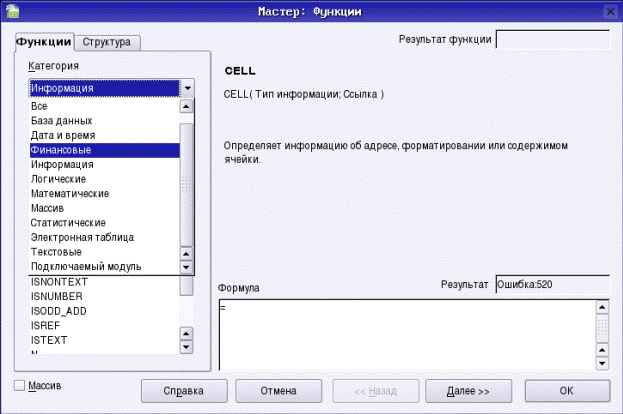Confirm with the OK button
The image size is (623, 414).
[567, 391]
